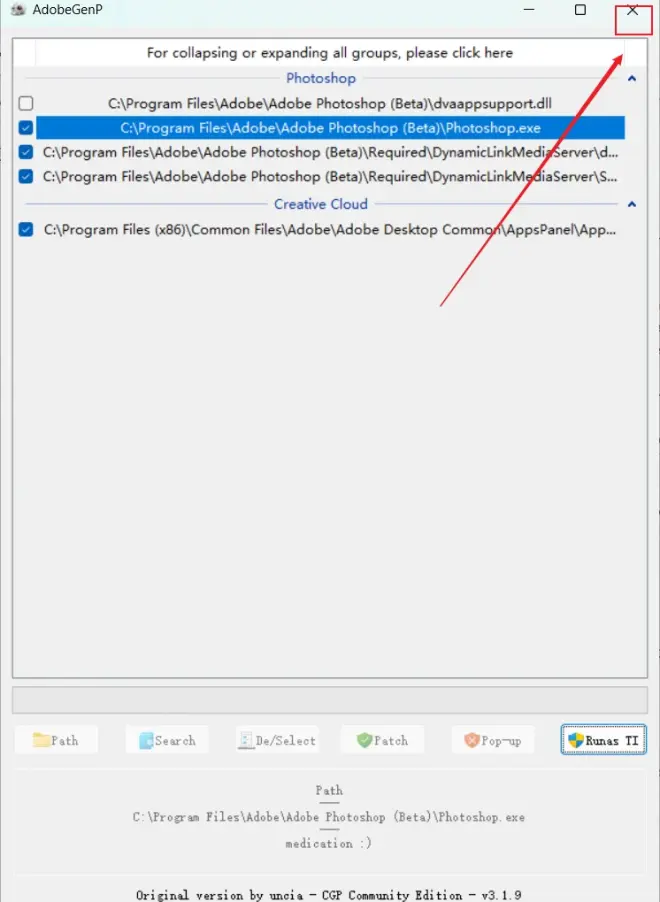Uncheck the Creative Cloud AppsPanel checkbox
Image resolution: width=660 pixels, height=902 pixels.
[x=26, y=230]
